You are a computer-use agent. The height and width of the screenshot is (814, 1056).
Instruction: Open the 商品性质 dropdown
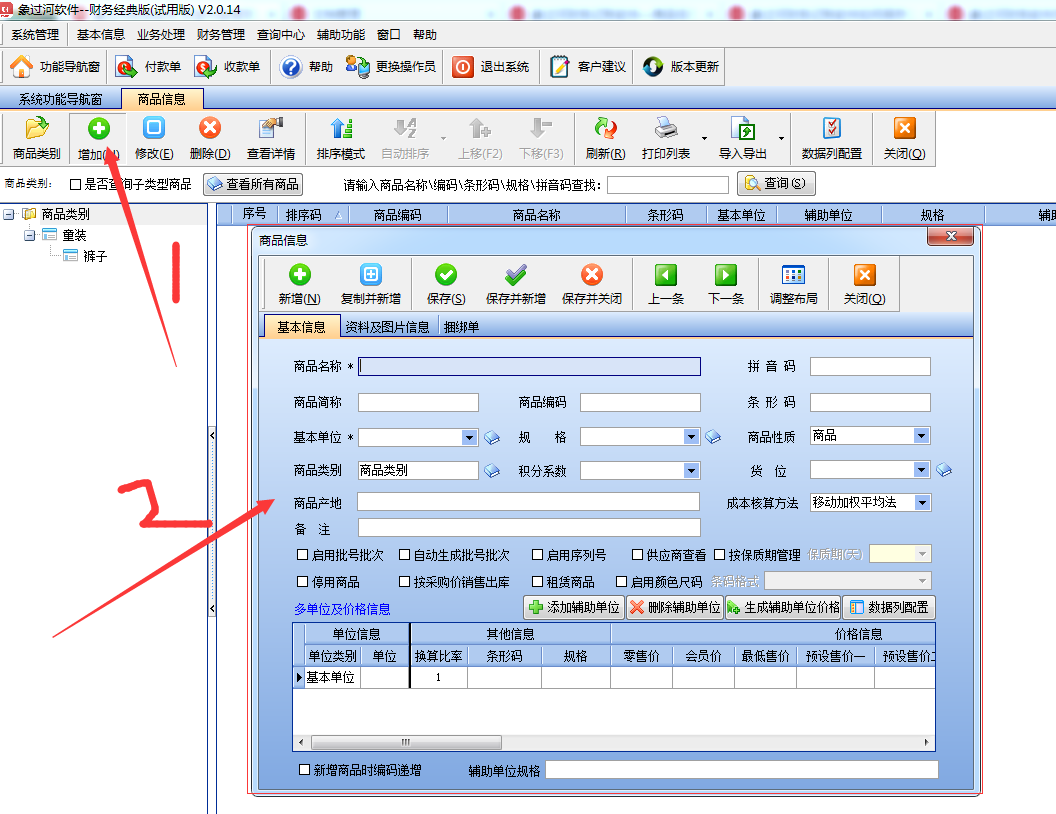coord(921,436)
